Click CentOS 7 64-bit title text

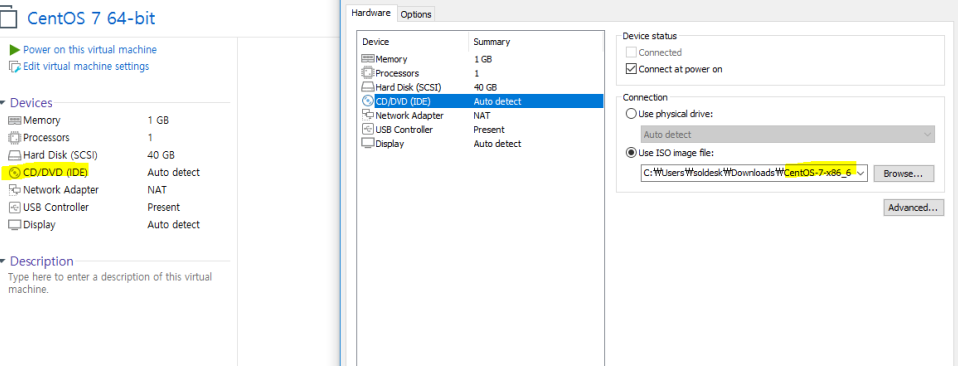[91, 18]
